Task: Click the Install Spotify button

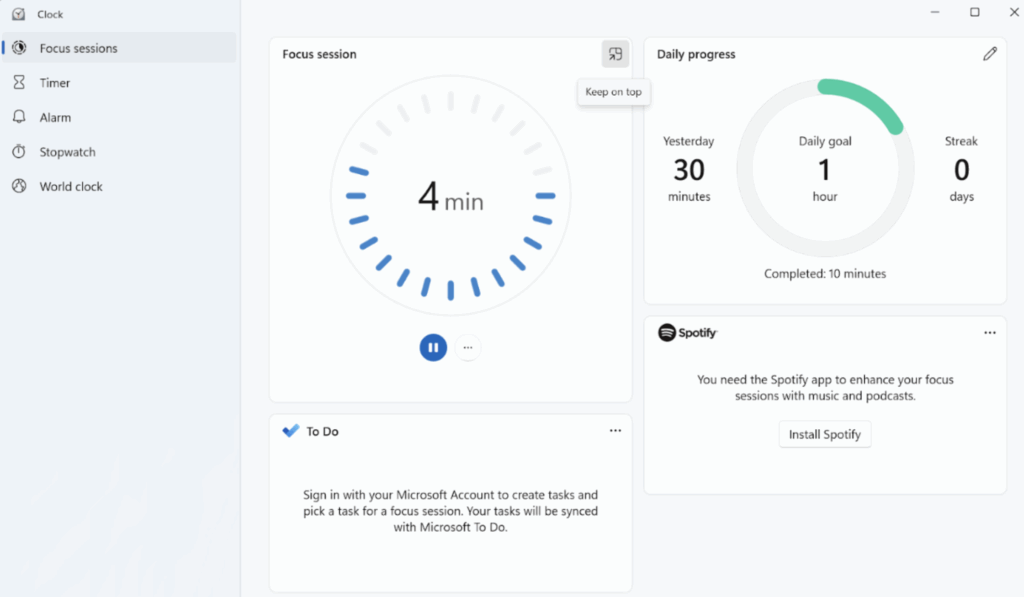Action: click(x=825, y=434)
